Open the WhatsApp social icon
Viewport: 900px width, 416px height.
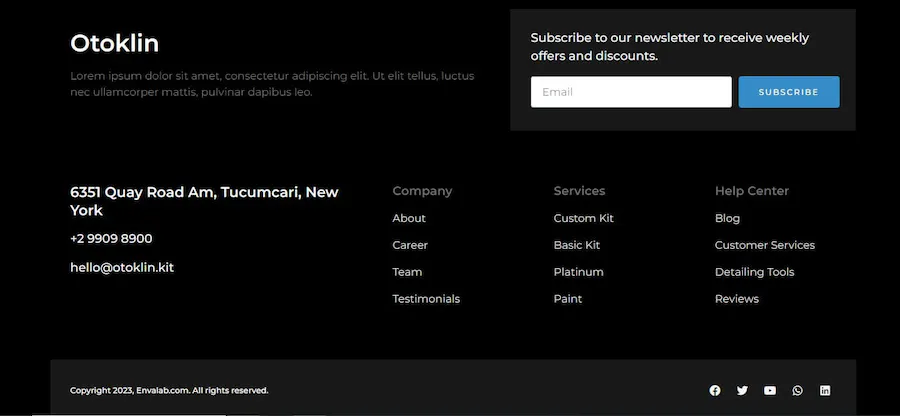pyautogui.click(x=797, y=390)
